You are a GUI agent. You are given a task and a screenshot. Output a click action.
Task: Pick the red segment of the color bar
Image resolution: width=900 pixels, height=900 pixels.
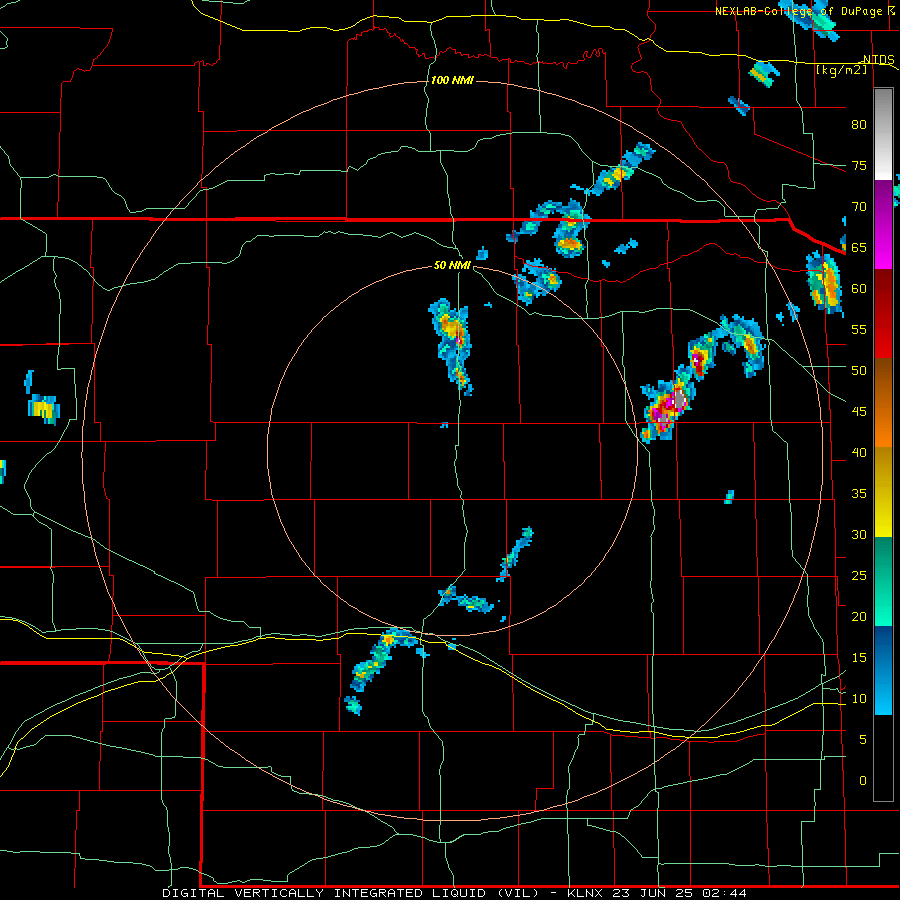point(883,313)
